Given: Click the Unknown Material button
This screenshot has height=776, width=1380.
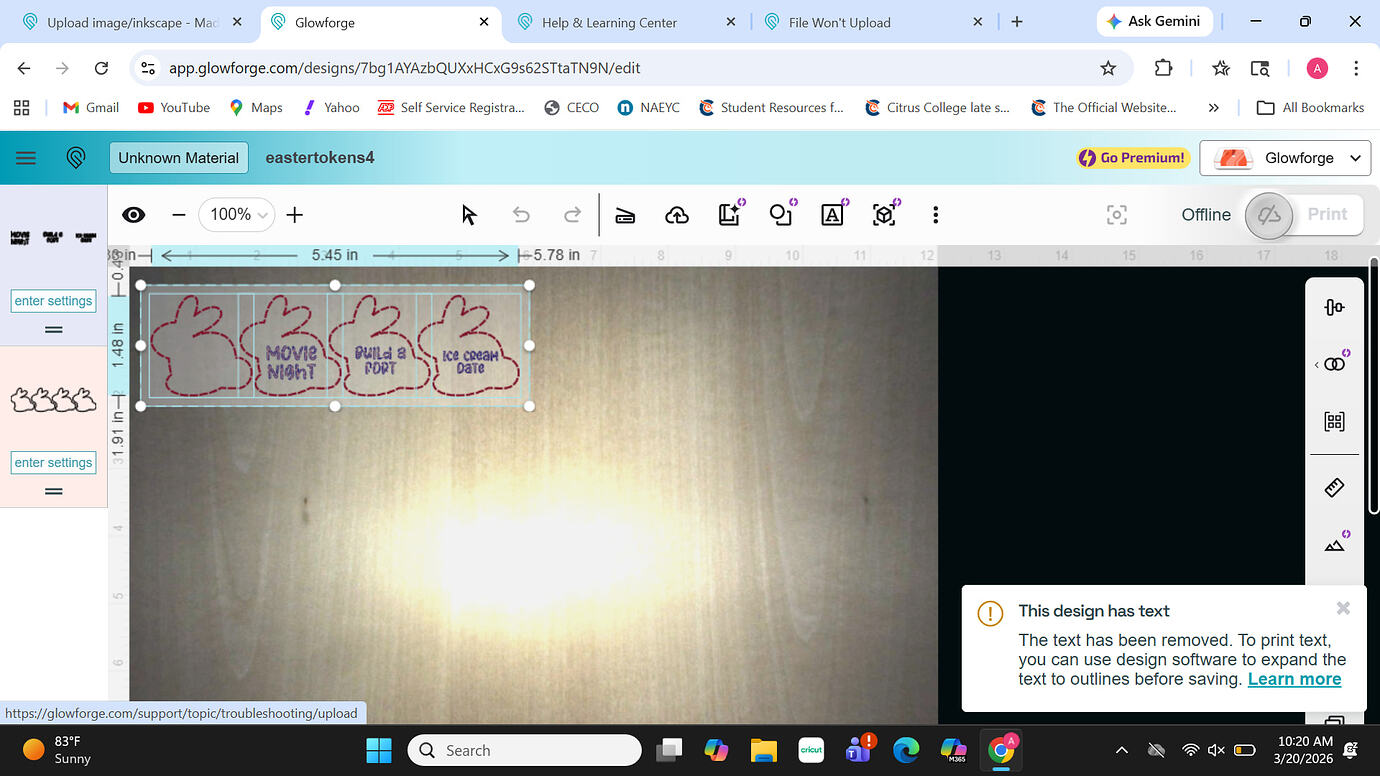Looking at the screenshot, I should coord(179,158).
